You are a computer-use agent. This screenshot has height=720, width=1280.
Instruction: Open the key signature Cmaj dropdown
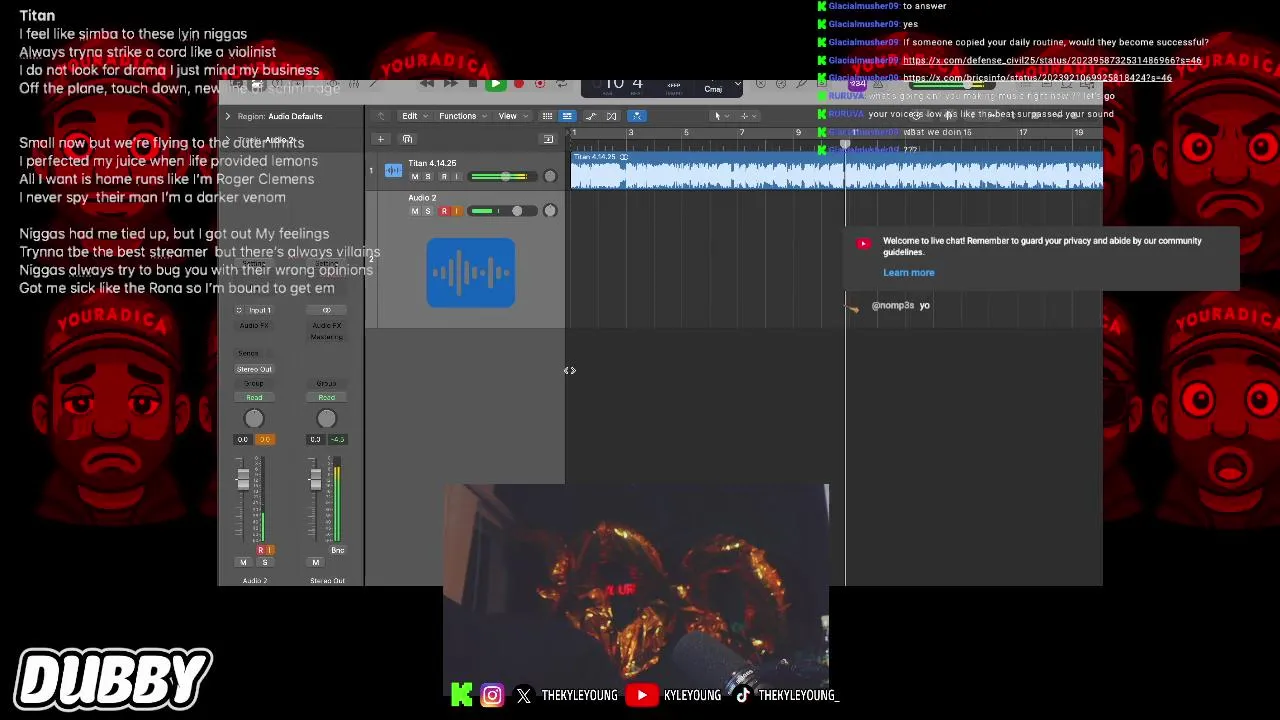click(x=713, y=89)
